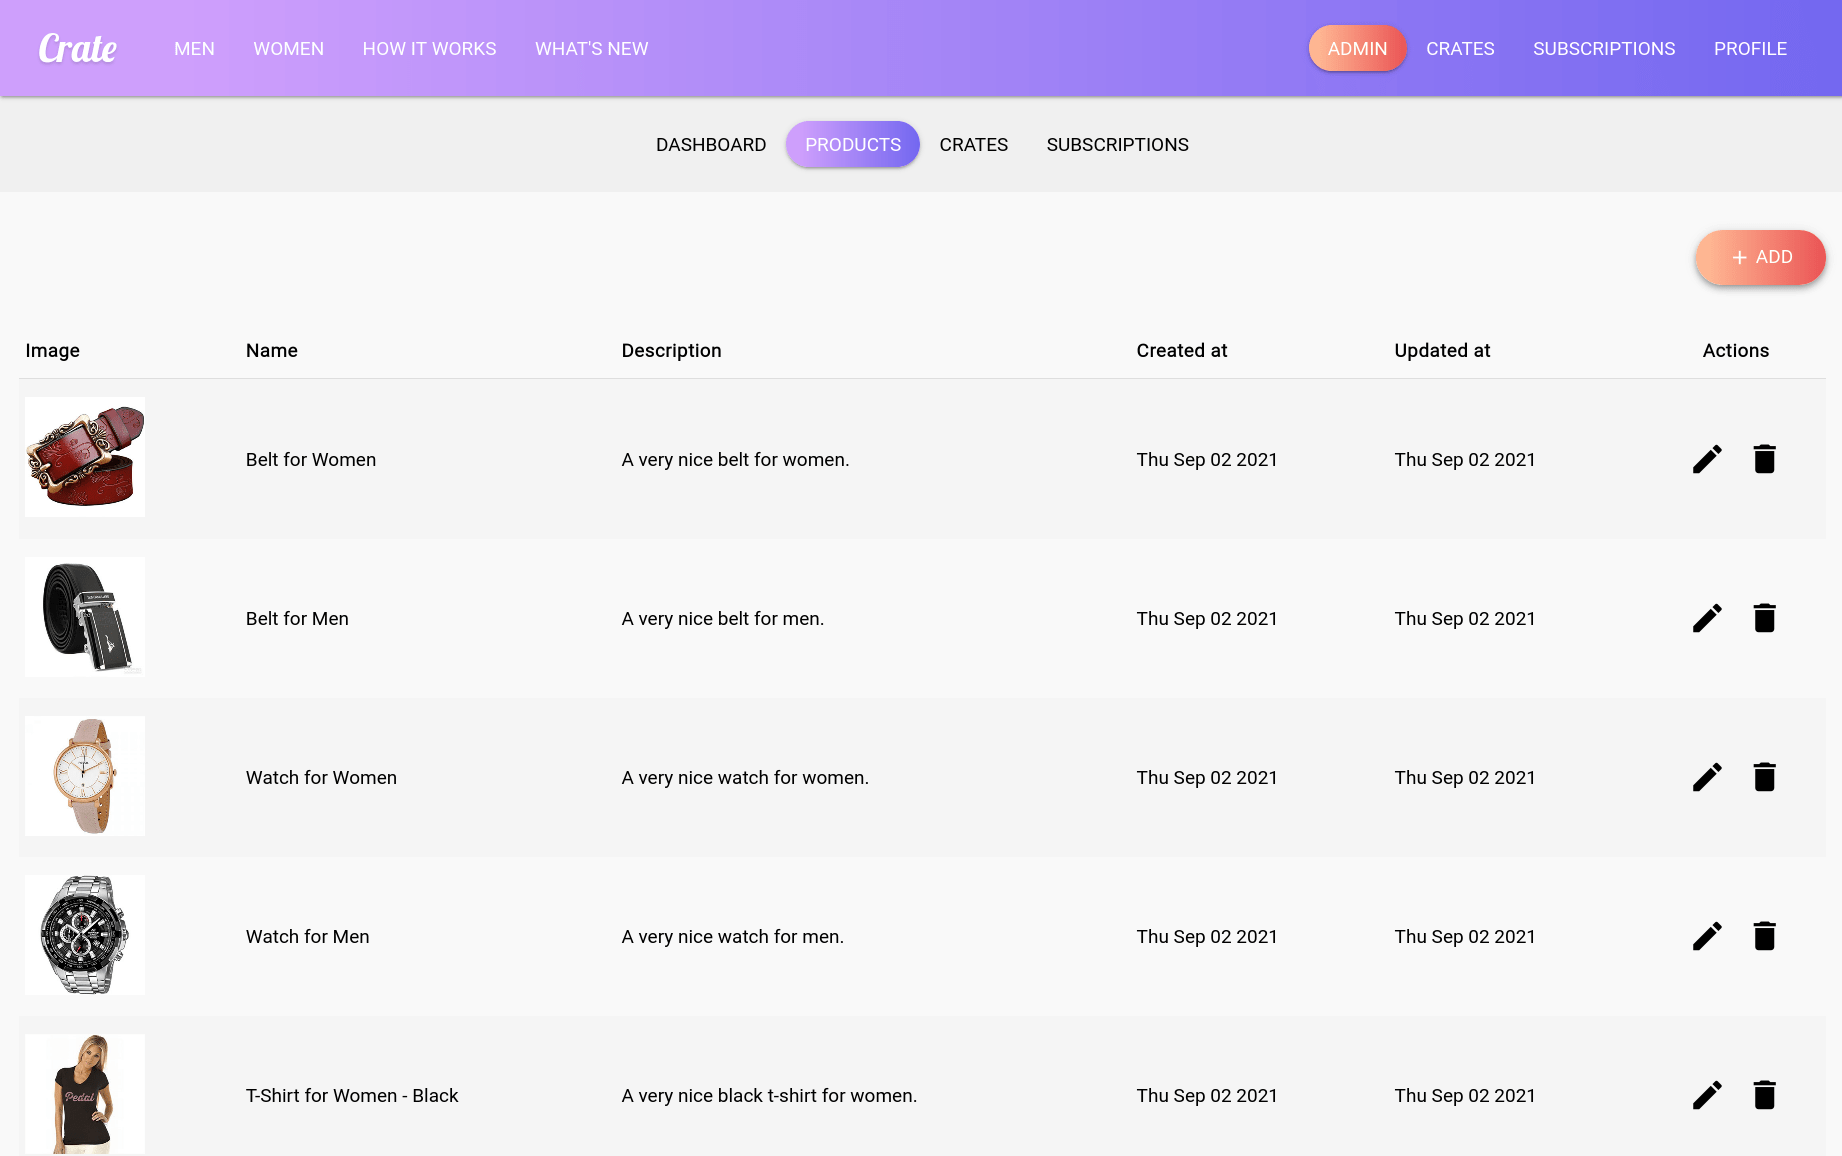Click 'A very nice black t-shirt for women.' description
The width and height of the screenshot is (1842, 1156).
[769, 1096]
